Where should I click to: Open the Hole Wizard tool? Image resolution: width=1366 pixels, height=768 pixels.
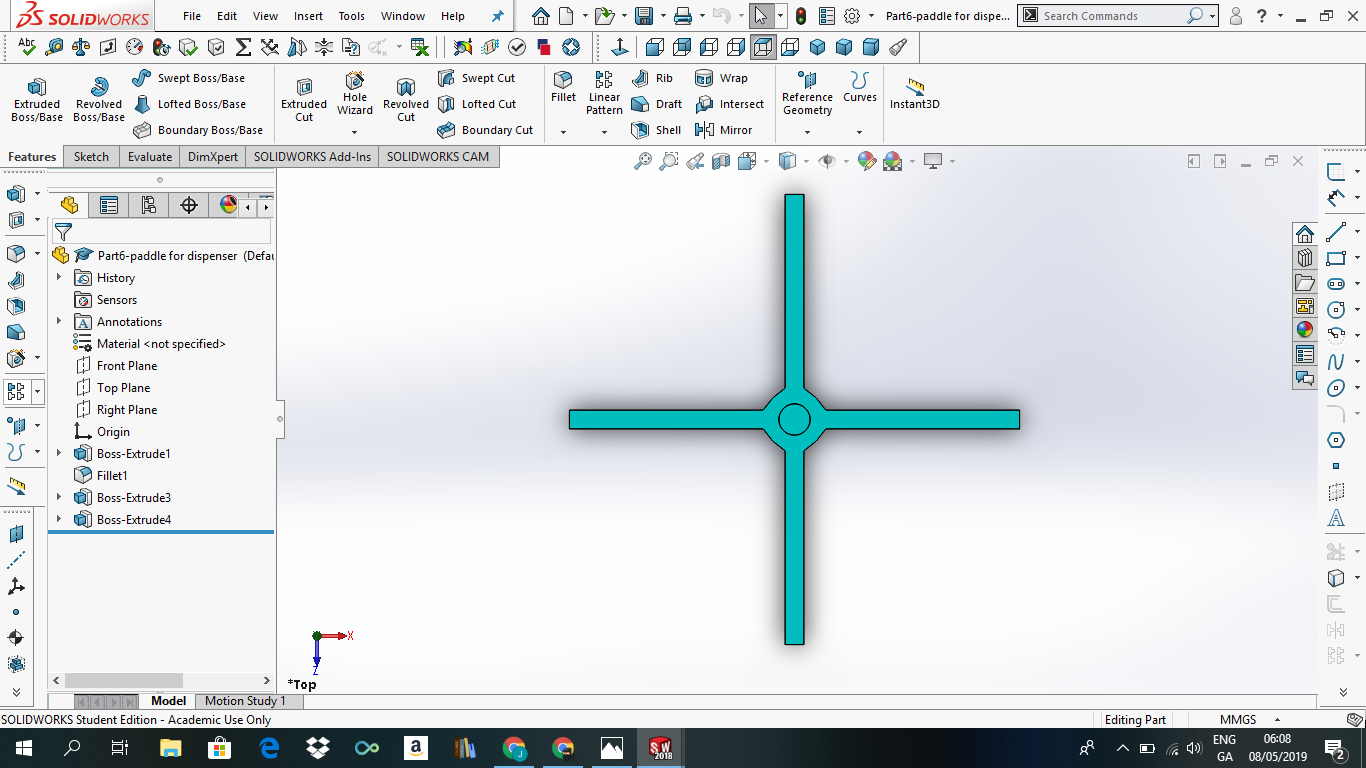[355, 93]
